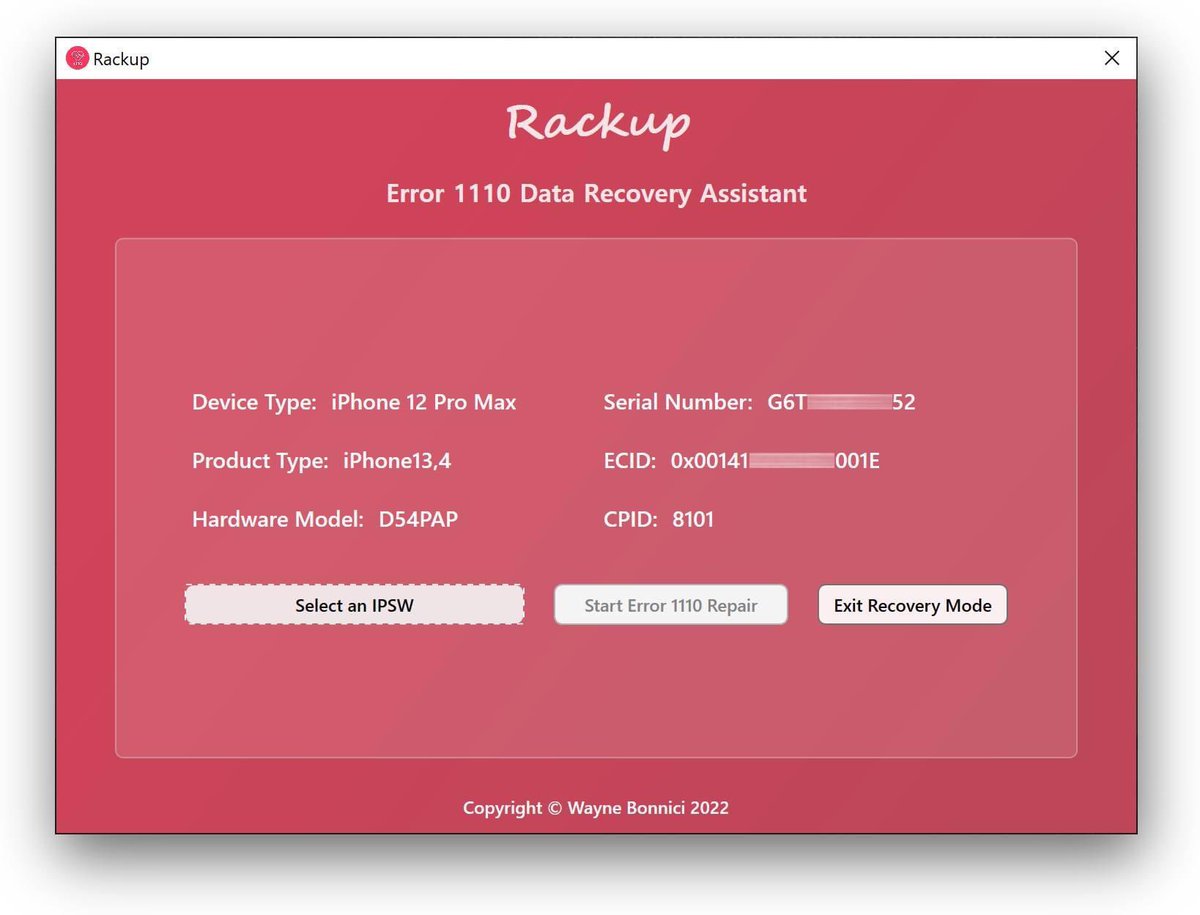Select the ECID value starting 0x00141

click(775, 461)
